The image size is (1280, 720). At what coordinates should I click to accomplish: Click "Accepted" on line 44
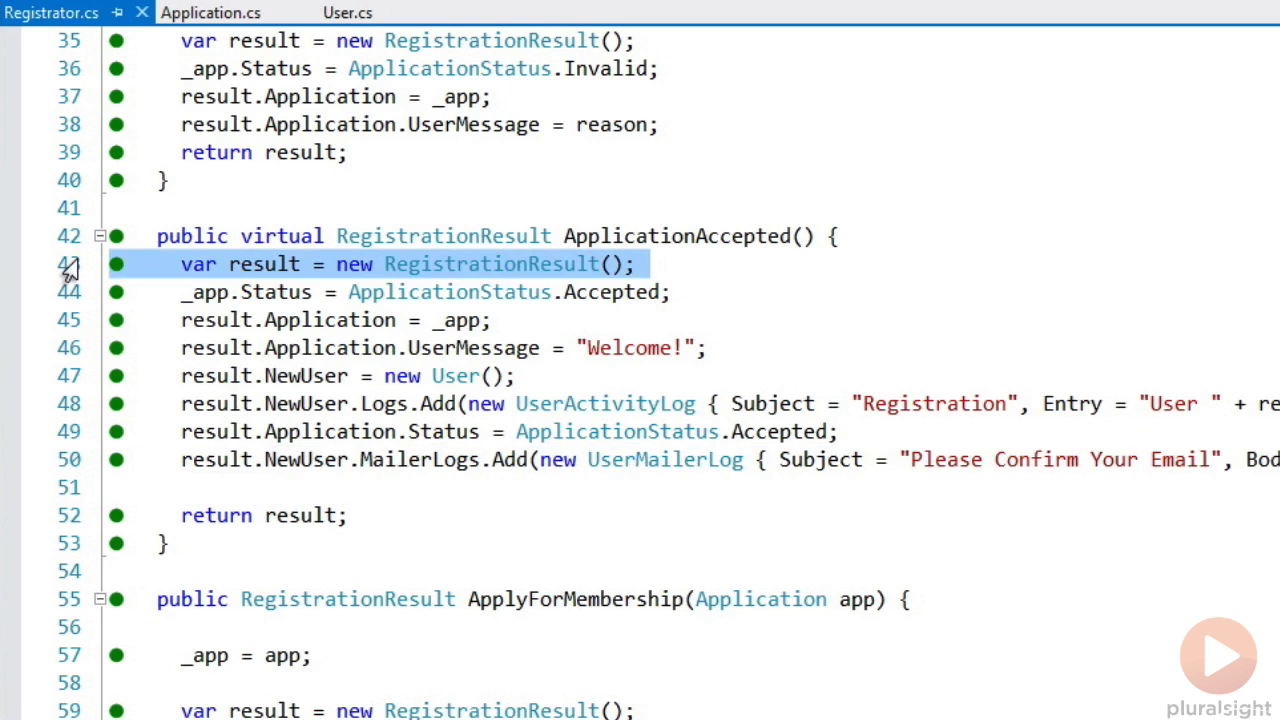coord(611,292)
